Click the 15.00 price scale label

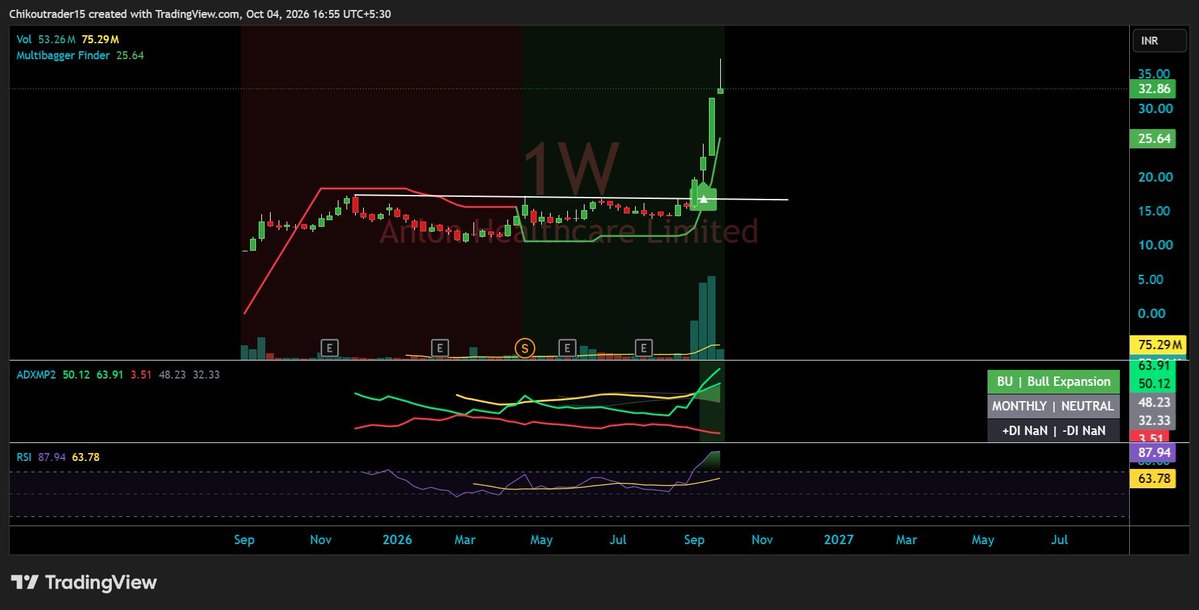pyautogui.click(x=1154, y=211)
